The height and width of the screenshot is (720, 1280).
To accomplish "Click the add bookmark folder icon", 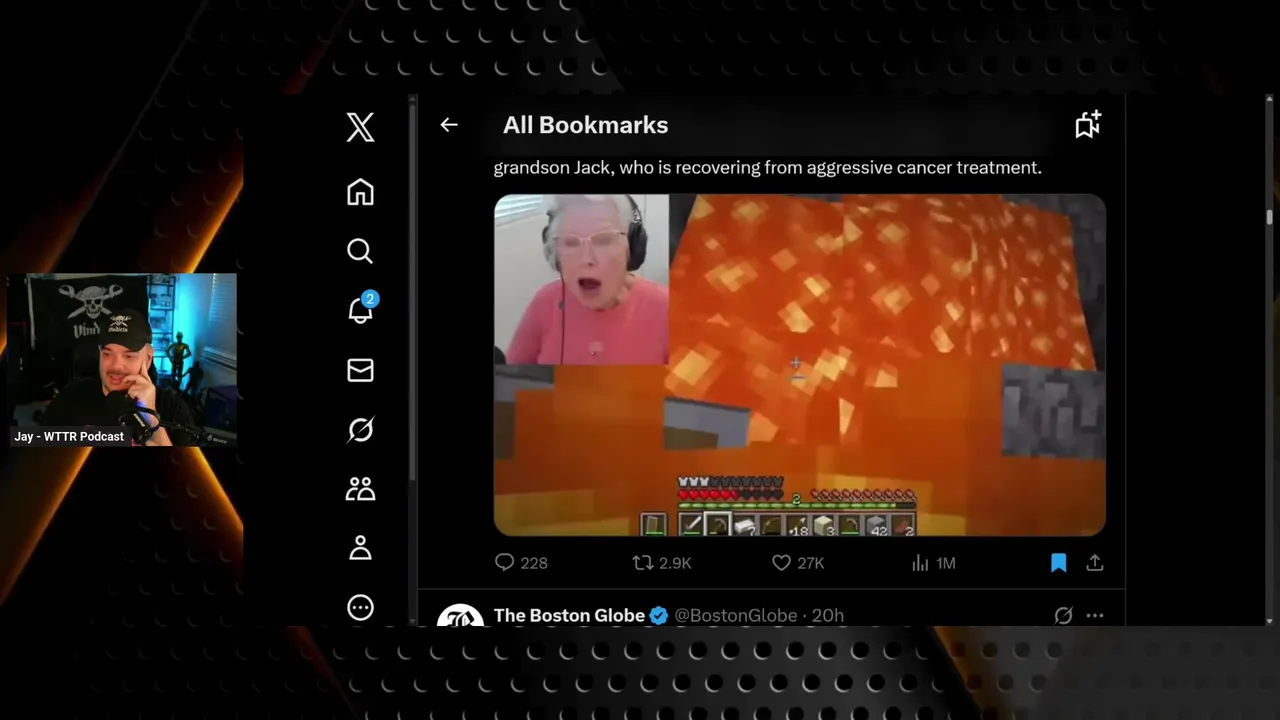I will (1088, 125).
